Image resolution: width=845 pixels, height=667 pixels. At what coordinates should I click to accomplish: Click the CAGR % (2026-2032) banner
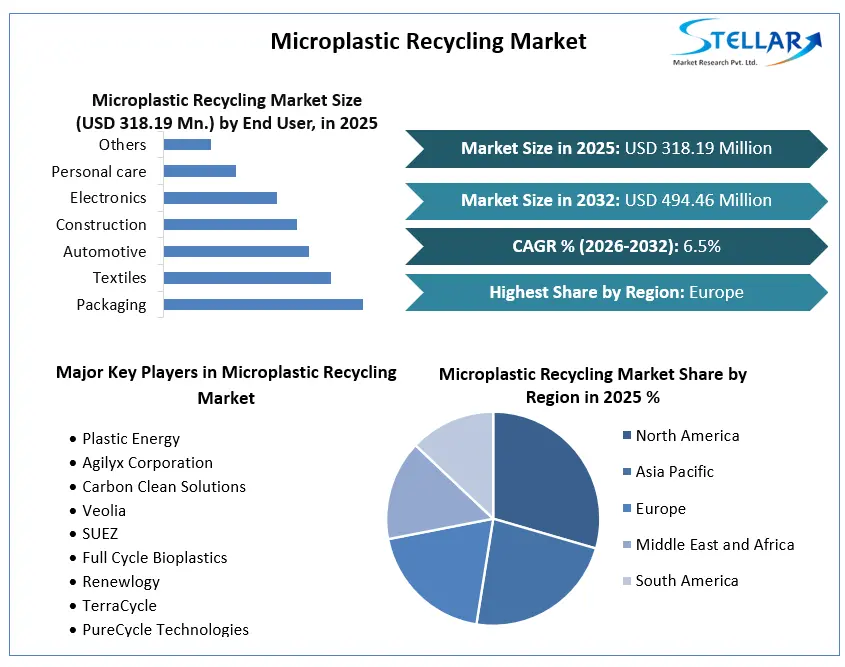pyautogui.click(x=617, y=246)
